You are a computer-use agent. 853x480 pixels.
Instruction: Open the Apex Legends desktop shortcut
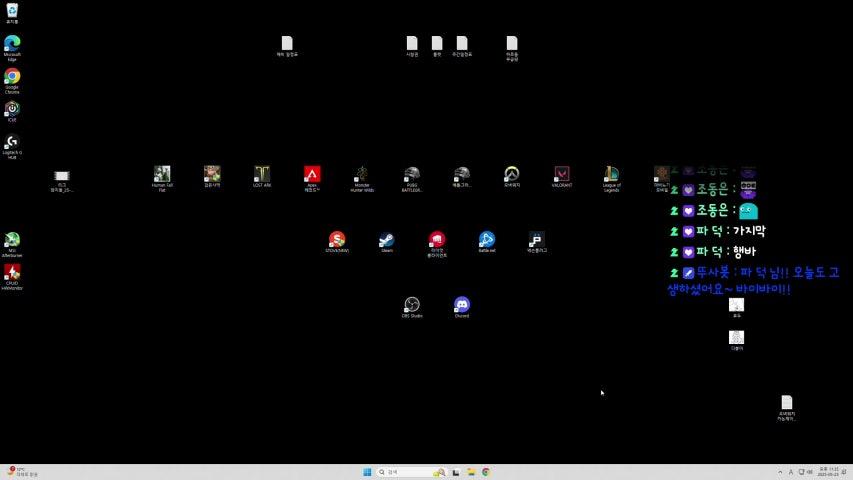click(312, 179)
